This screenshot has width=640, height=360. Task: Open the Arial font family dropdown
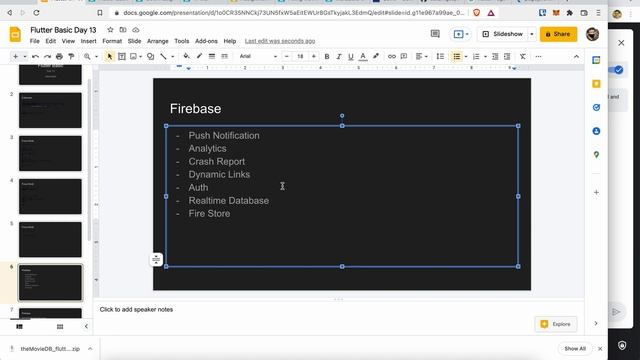tap(258, 56)
